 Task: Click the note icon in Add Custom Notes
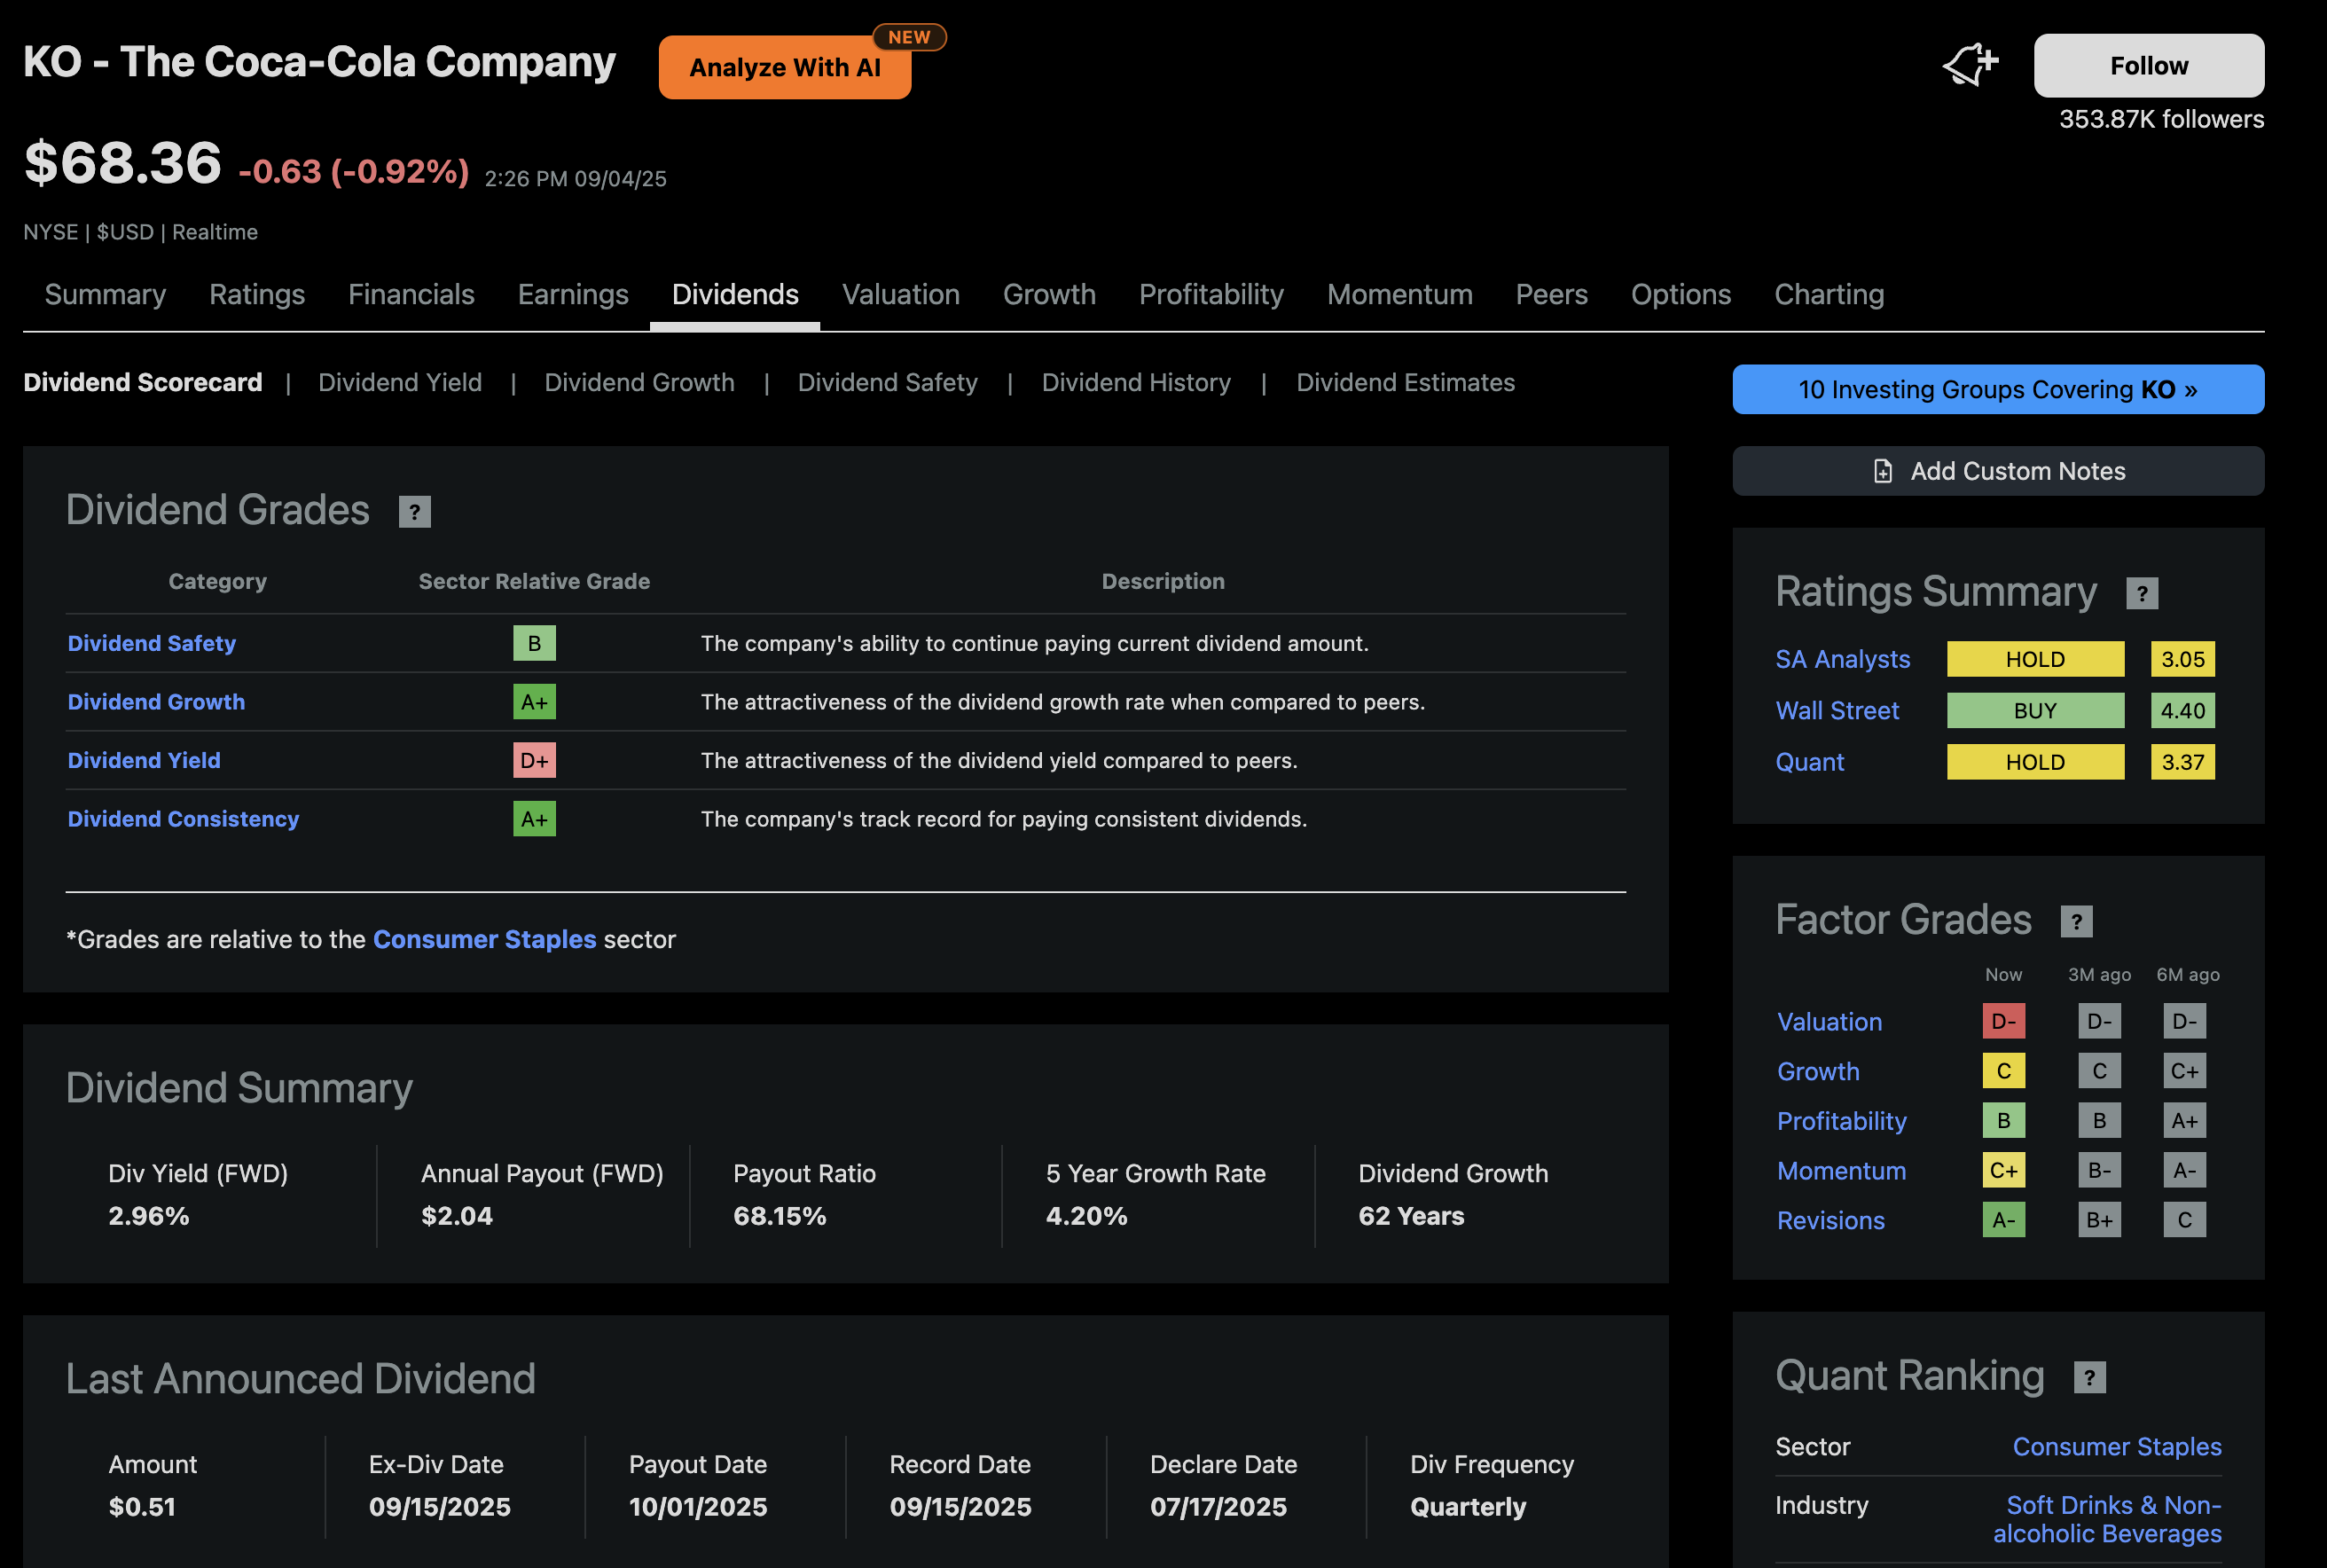(x=1882, y=471)
